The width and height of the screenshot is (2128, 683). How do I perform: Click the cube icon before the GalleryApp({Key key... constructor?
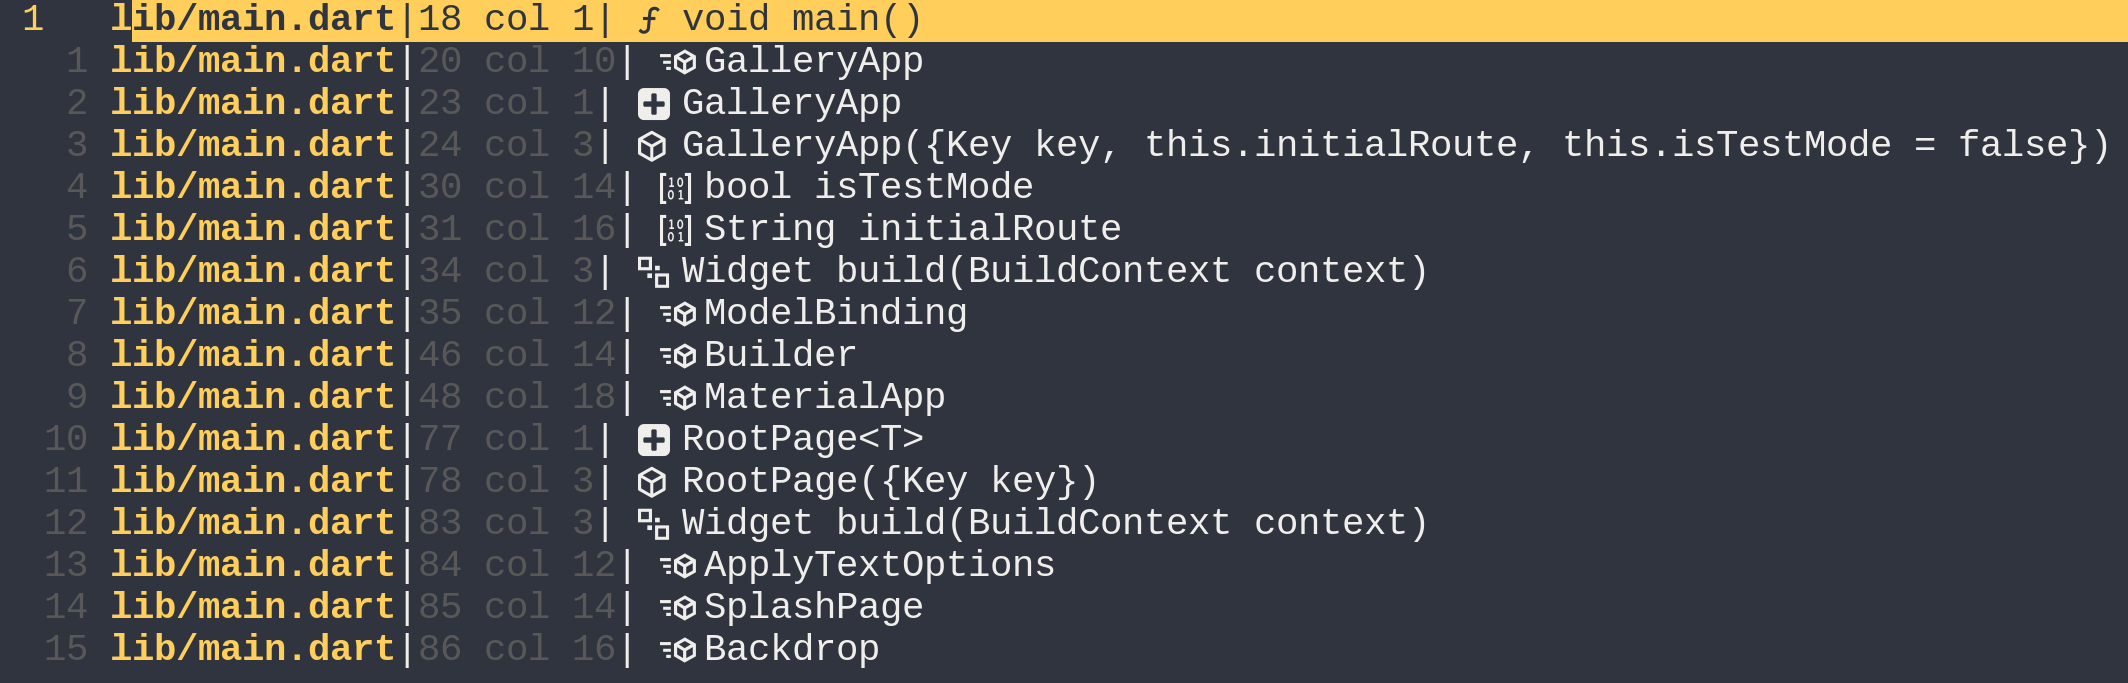652,146
